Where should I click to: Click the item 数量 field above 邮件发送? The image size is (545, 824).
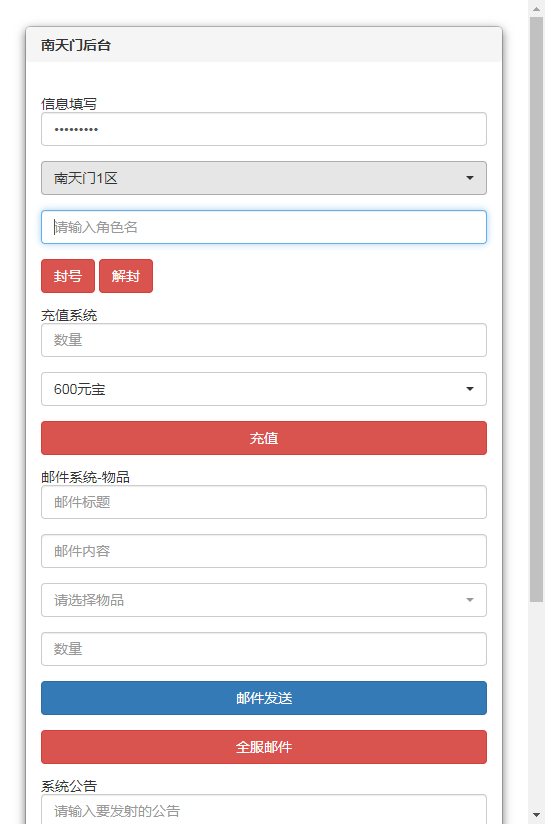[264, 648]
